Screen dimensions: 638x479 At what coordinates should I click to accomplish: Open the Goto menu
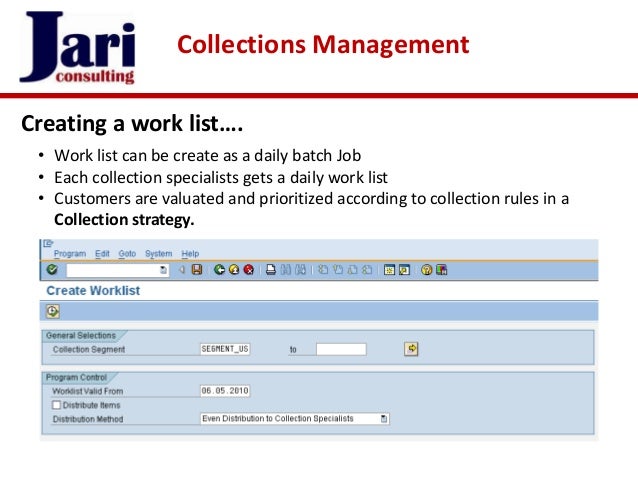(127, 254)
